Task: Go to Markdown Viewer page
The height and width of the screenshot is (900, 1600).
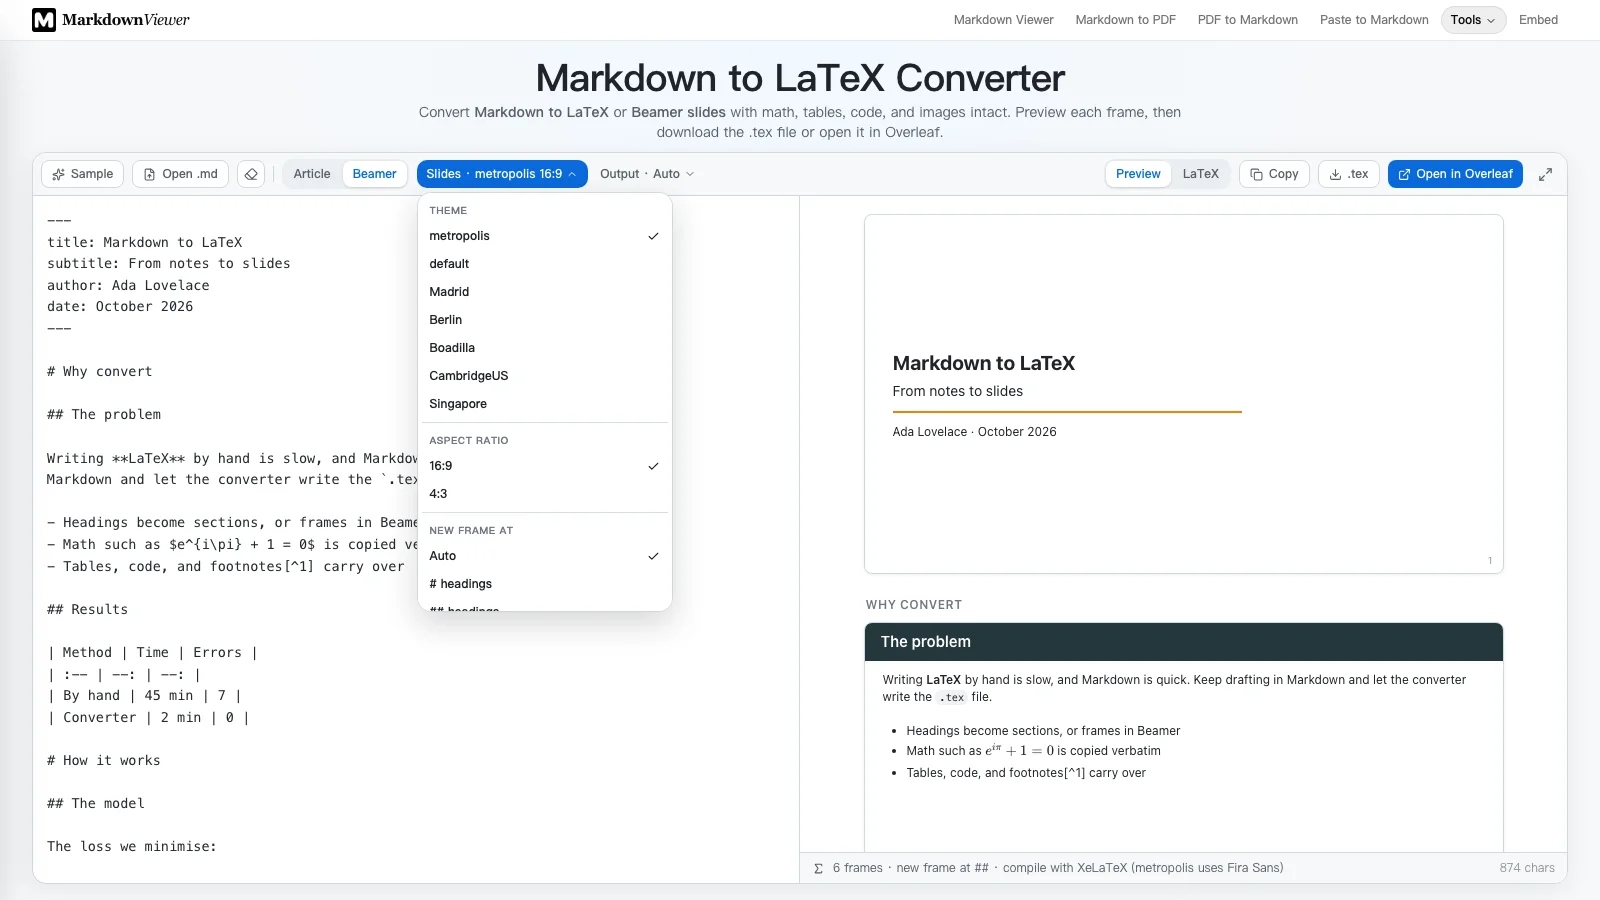Action: (x=1003, y=20)
